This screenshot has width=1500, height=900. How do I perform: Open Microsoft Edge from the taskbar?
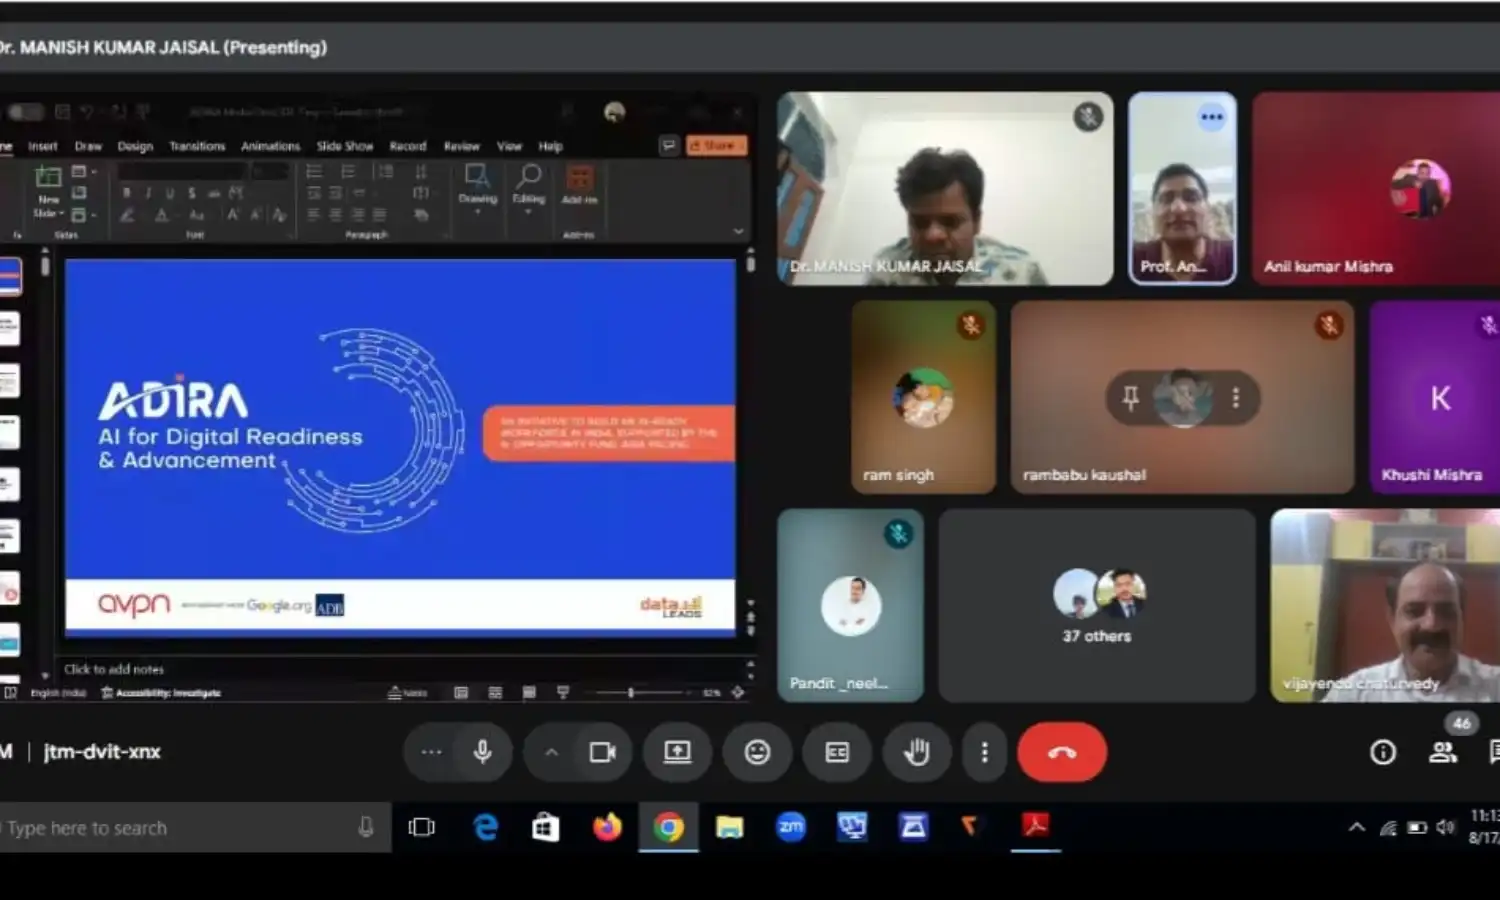486,827
